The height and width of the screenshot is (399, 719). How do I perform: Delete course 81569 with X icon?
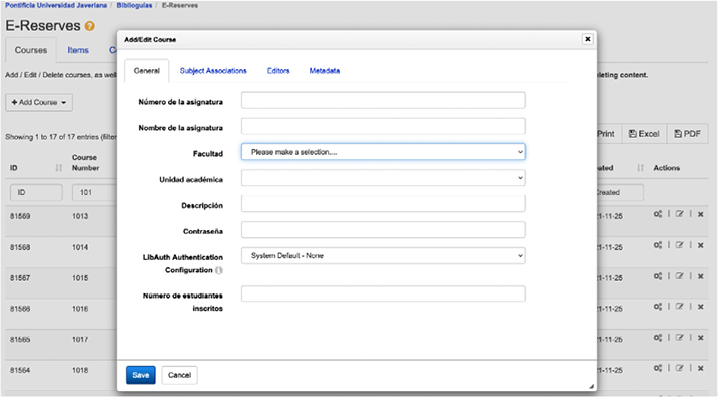[701, 214]
